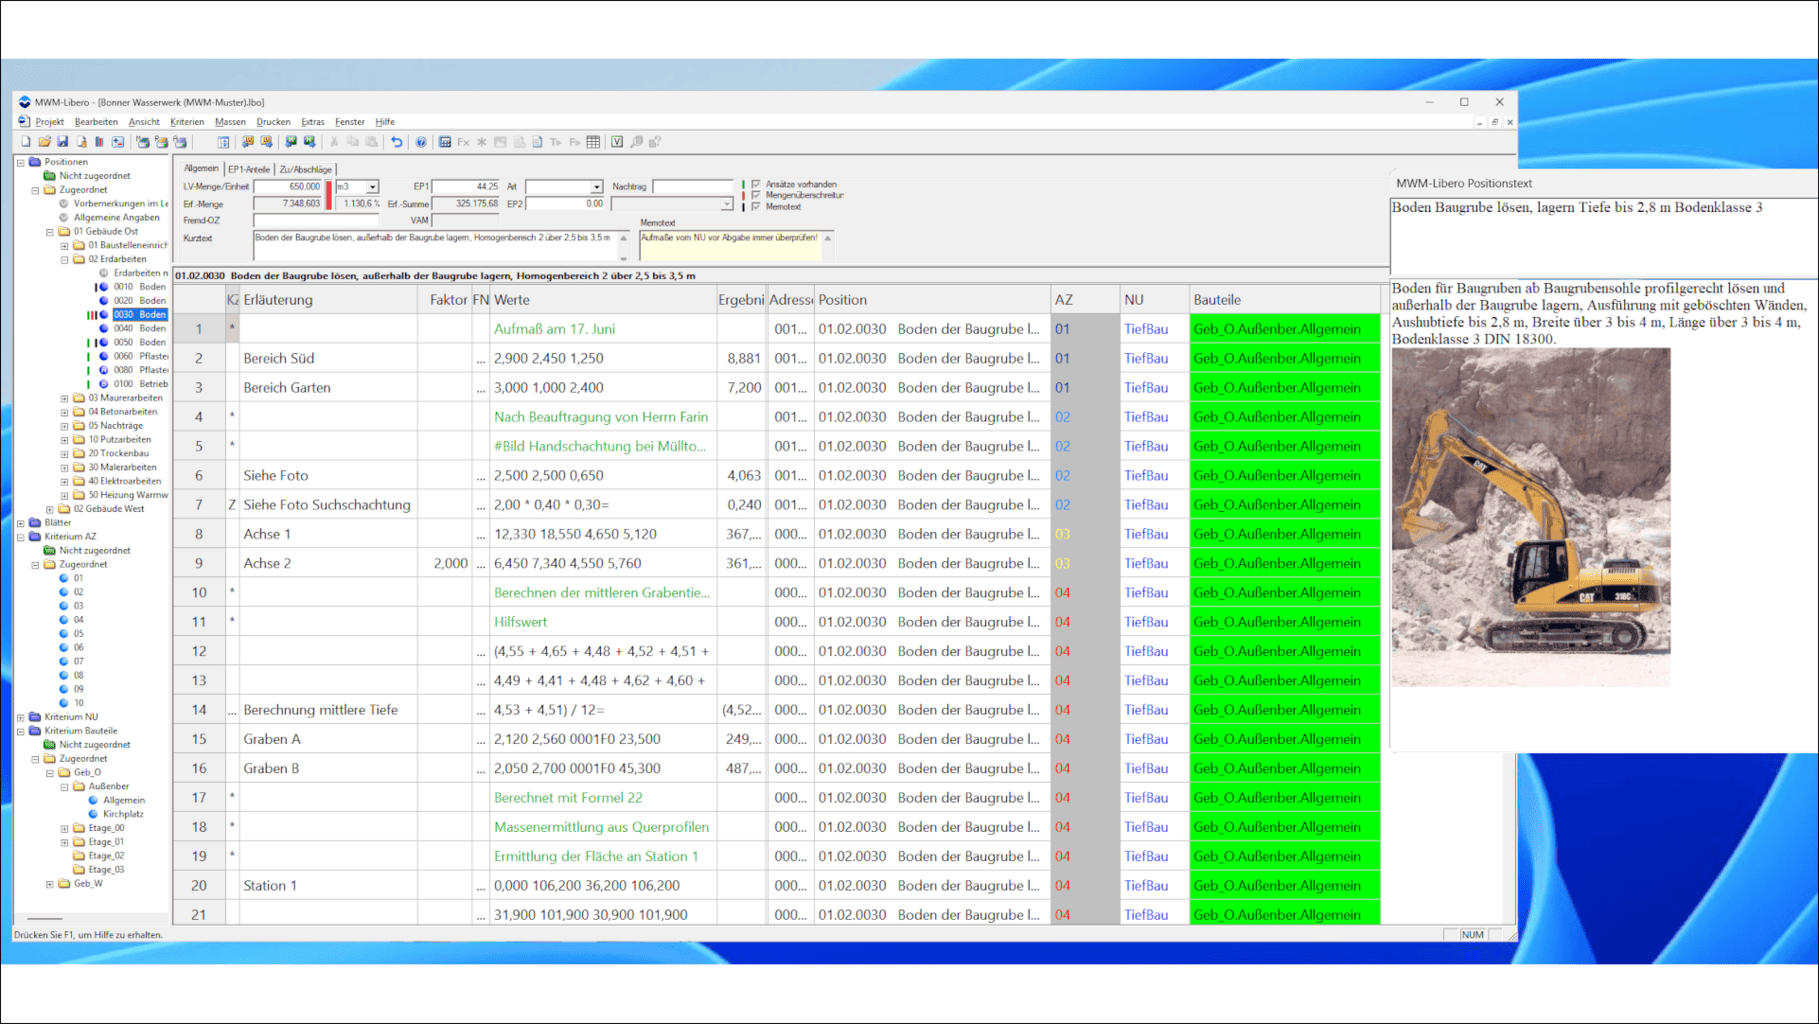Open the Art dropdown list
Image resolution: width=1819 pixels, height=1024 pixels.
(596, 187)
